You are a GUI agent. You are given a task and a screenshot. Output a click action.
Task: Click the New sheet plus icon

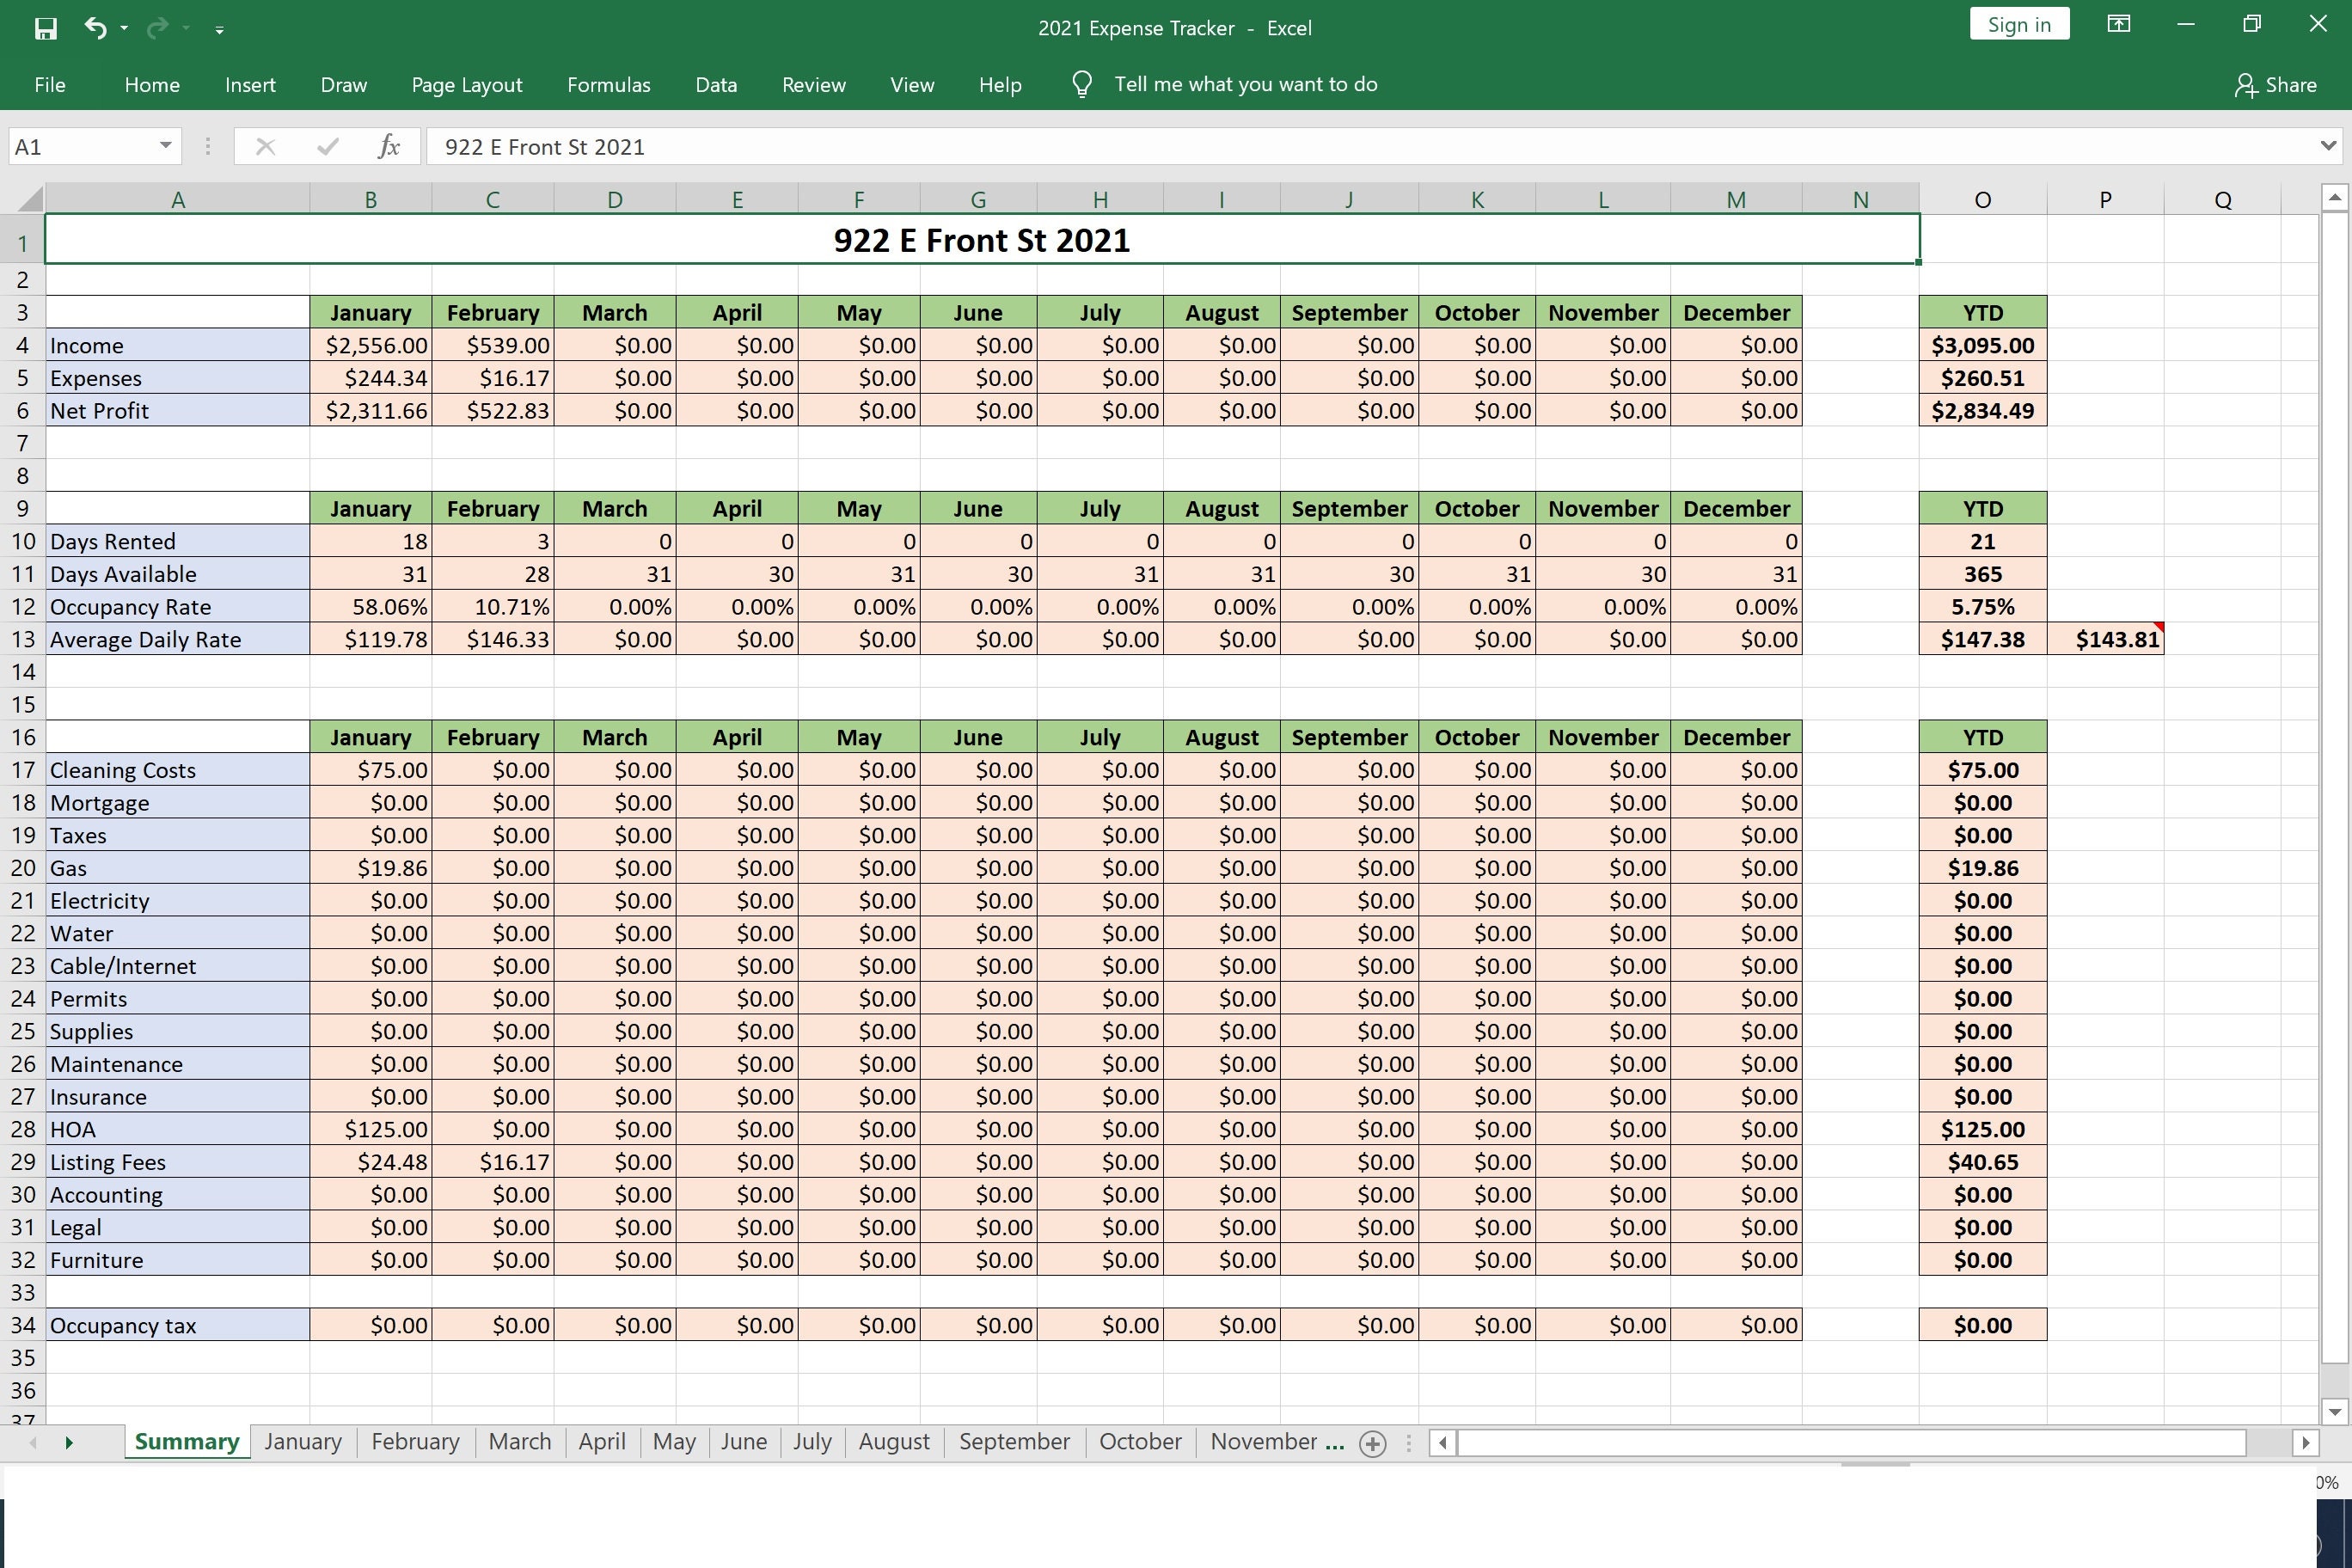tap(1373, 1443)
